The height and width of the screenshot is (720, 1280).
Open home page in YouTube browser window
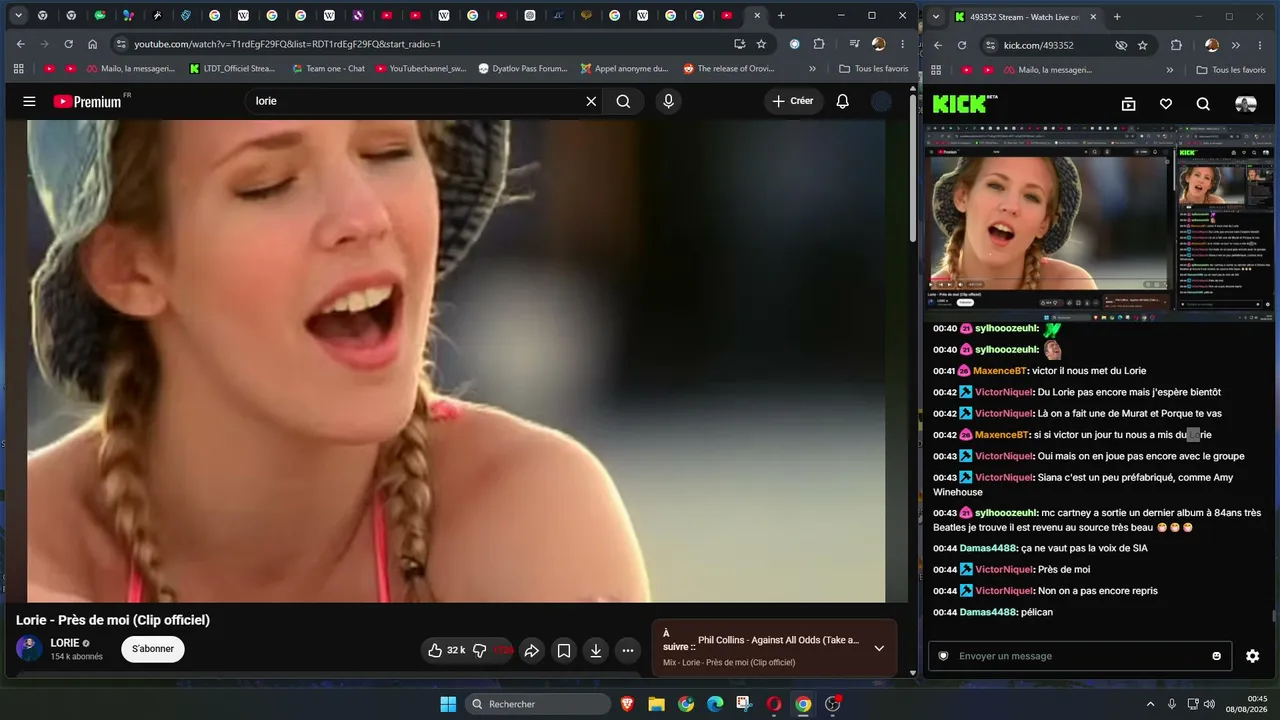click(x=92, y=44)
